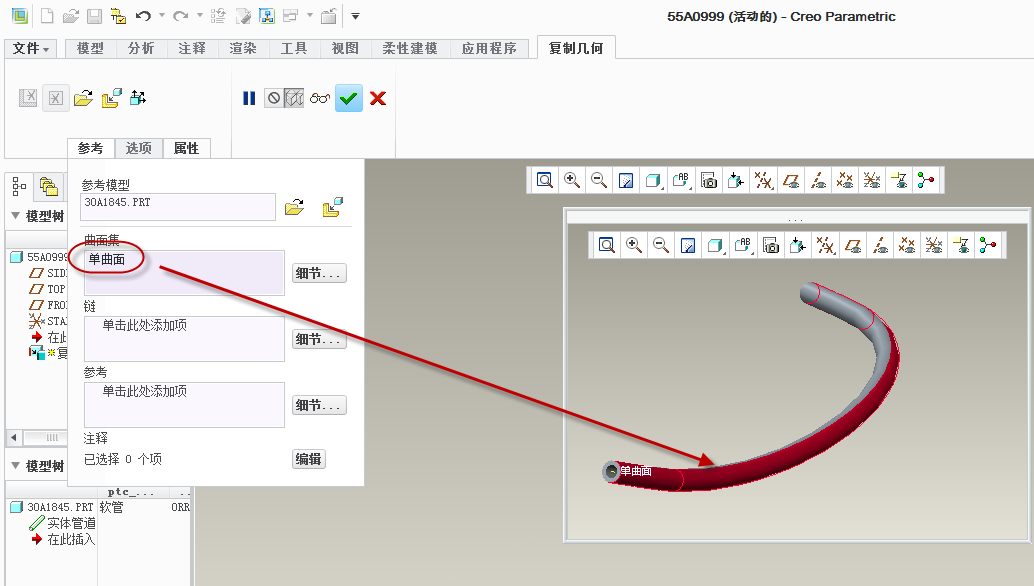Click the View Manager camera icon on main toolbar
The image size is (1034, 586).
point(708,180)
